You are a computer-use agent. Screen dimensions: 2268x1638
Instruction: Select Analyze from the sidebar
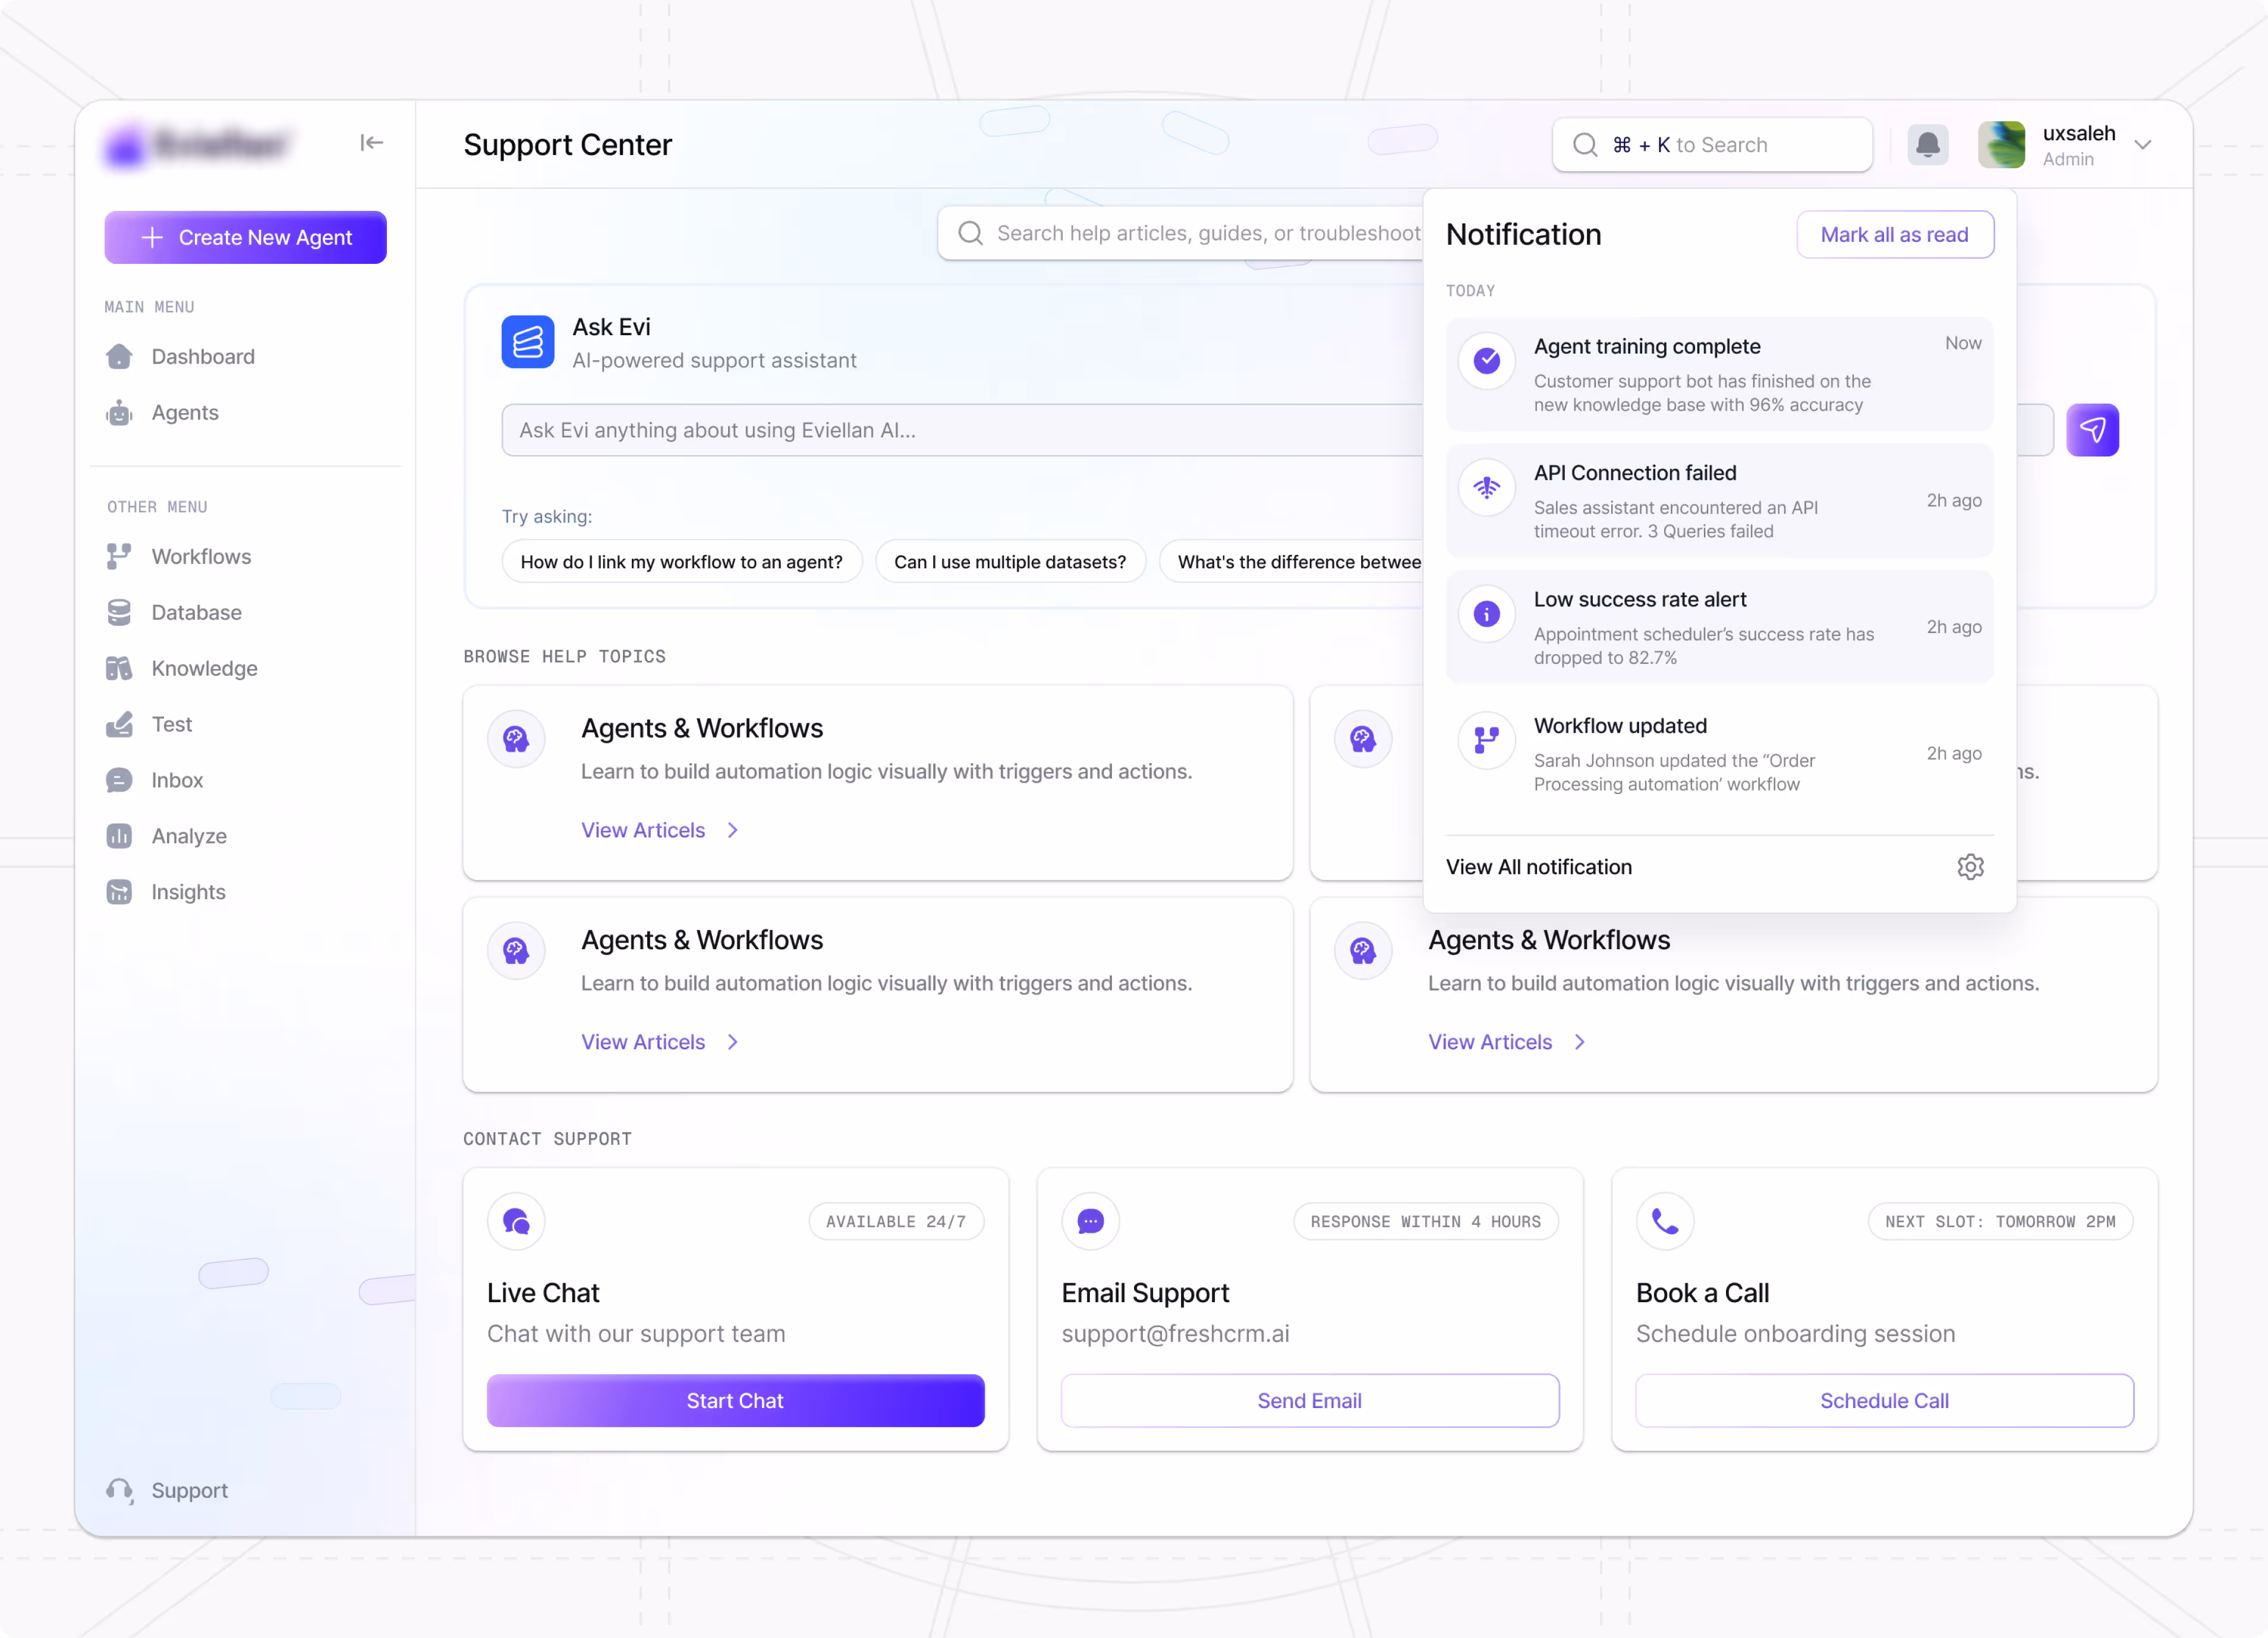[189, 836]
